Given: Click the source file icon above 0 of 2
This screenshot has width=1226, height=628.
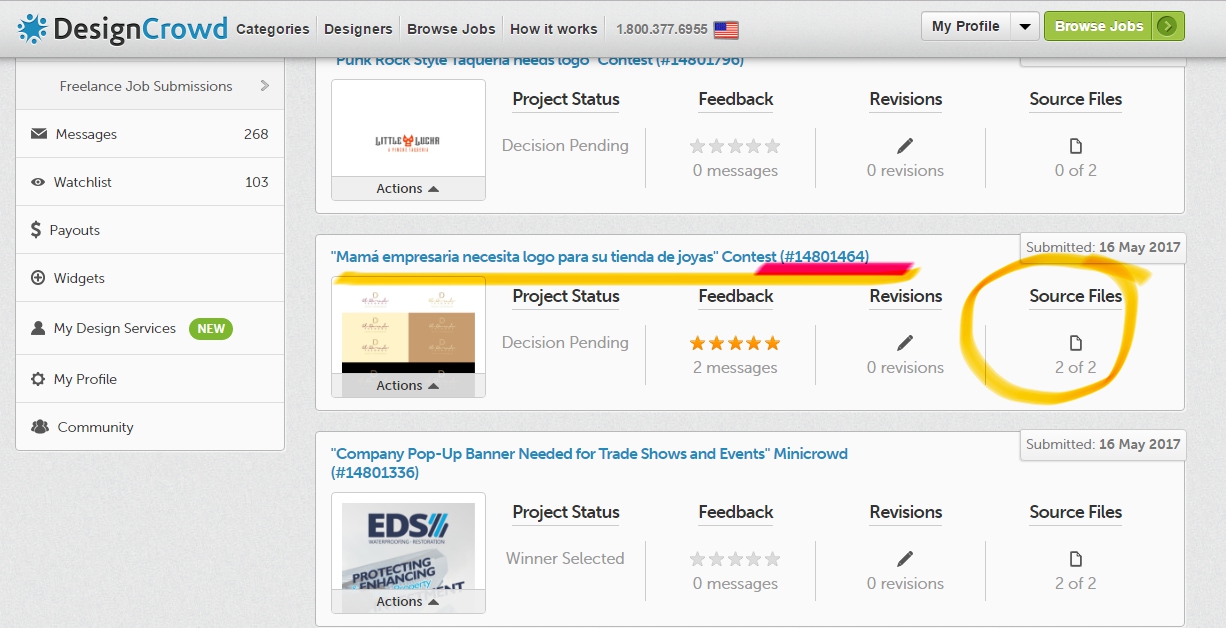Looking at the screenshot, I should tap(1076, 146).
